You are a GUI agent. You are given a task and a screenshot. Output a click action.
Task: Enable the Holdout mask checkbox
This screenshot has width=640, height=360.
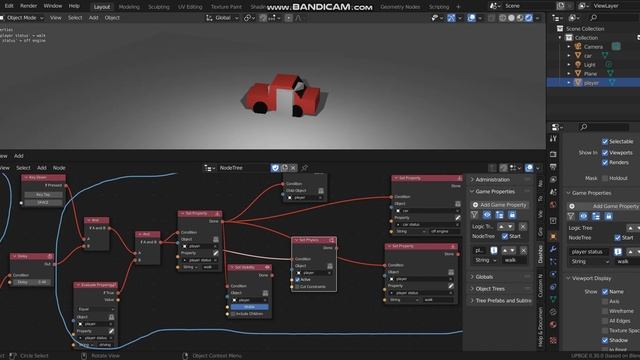click(x=605, y=178)
